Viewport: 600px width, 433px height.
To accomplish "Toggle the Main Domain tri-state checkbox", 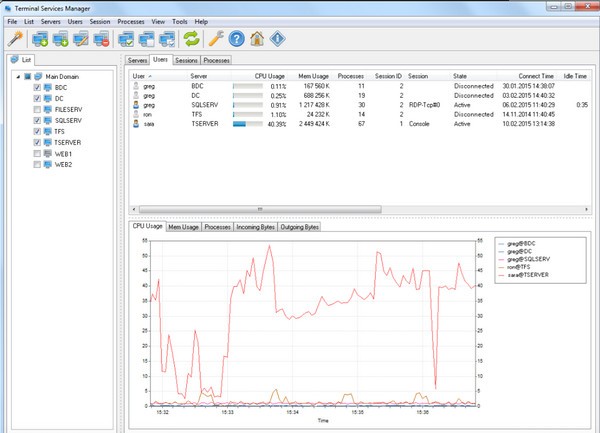I will [x=27, y=77].
